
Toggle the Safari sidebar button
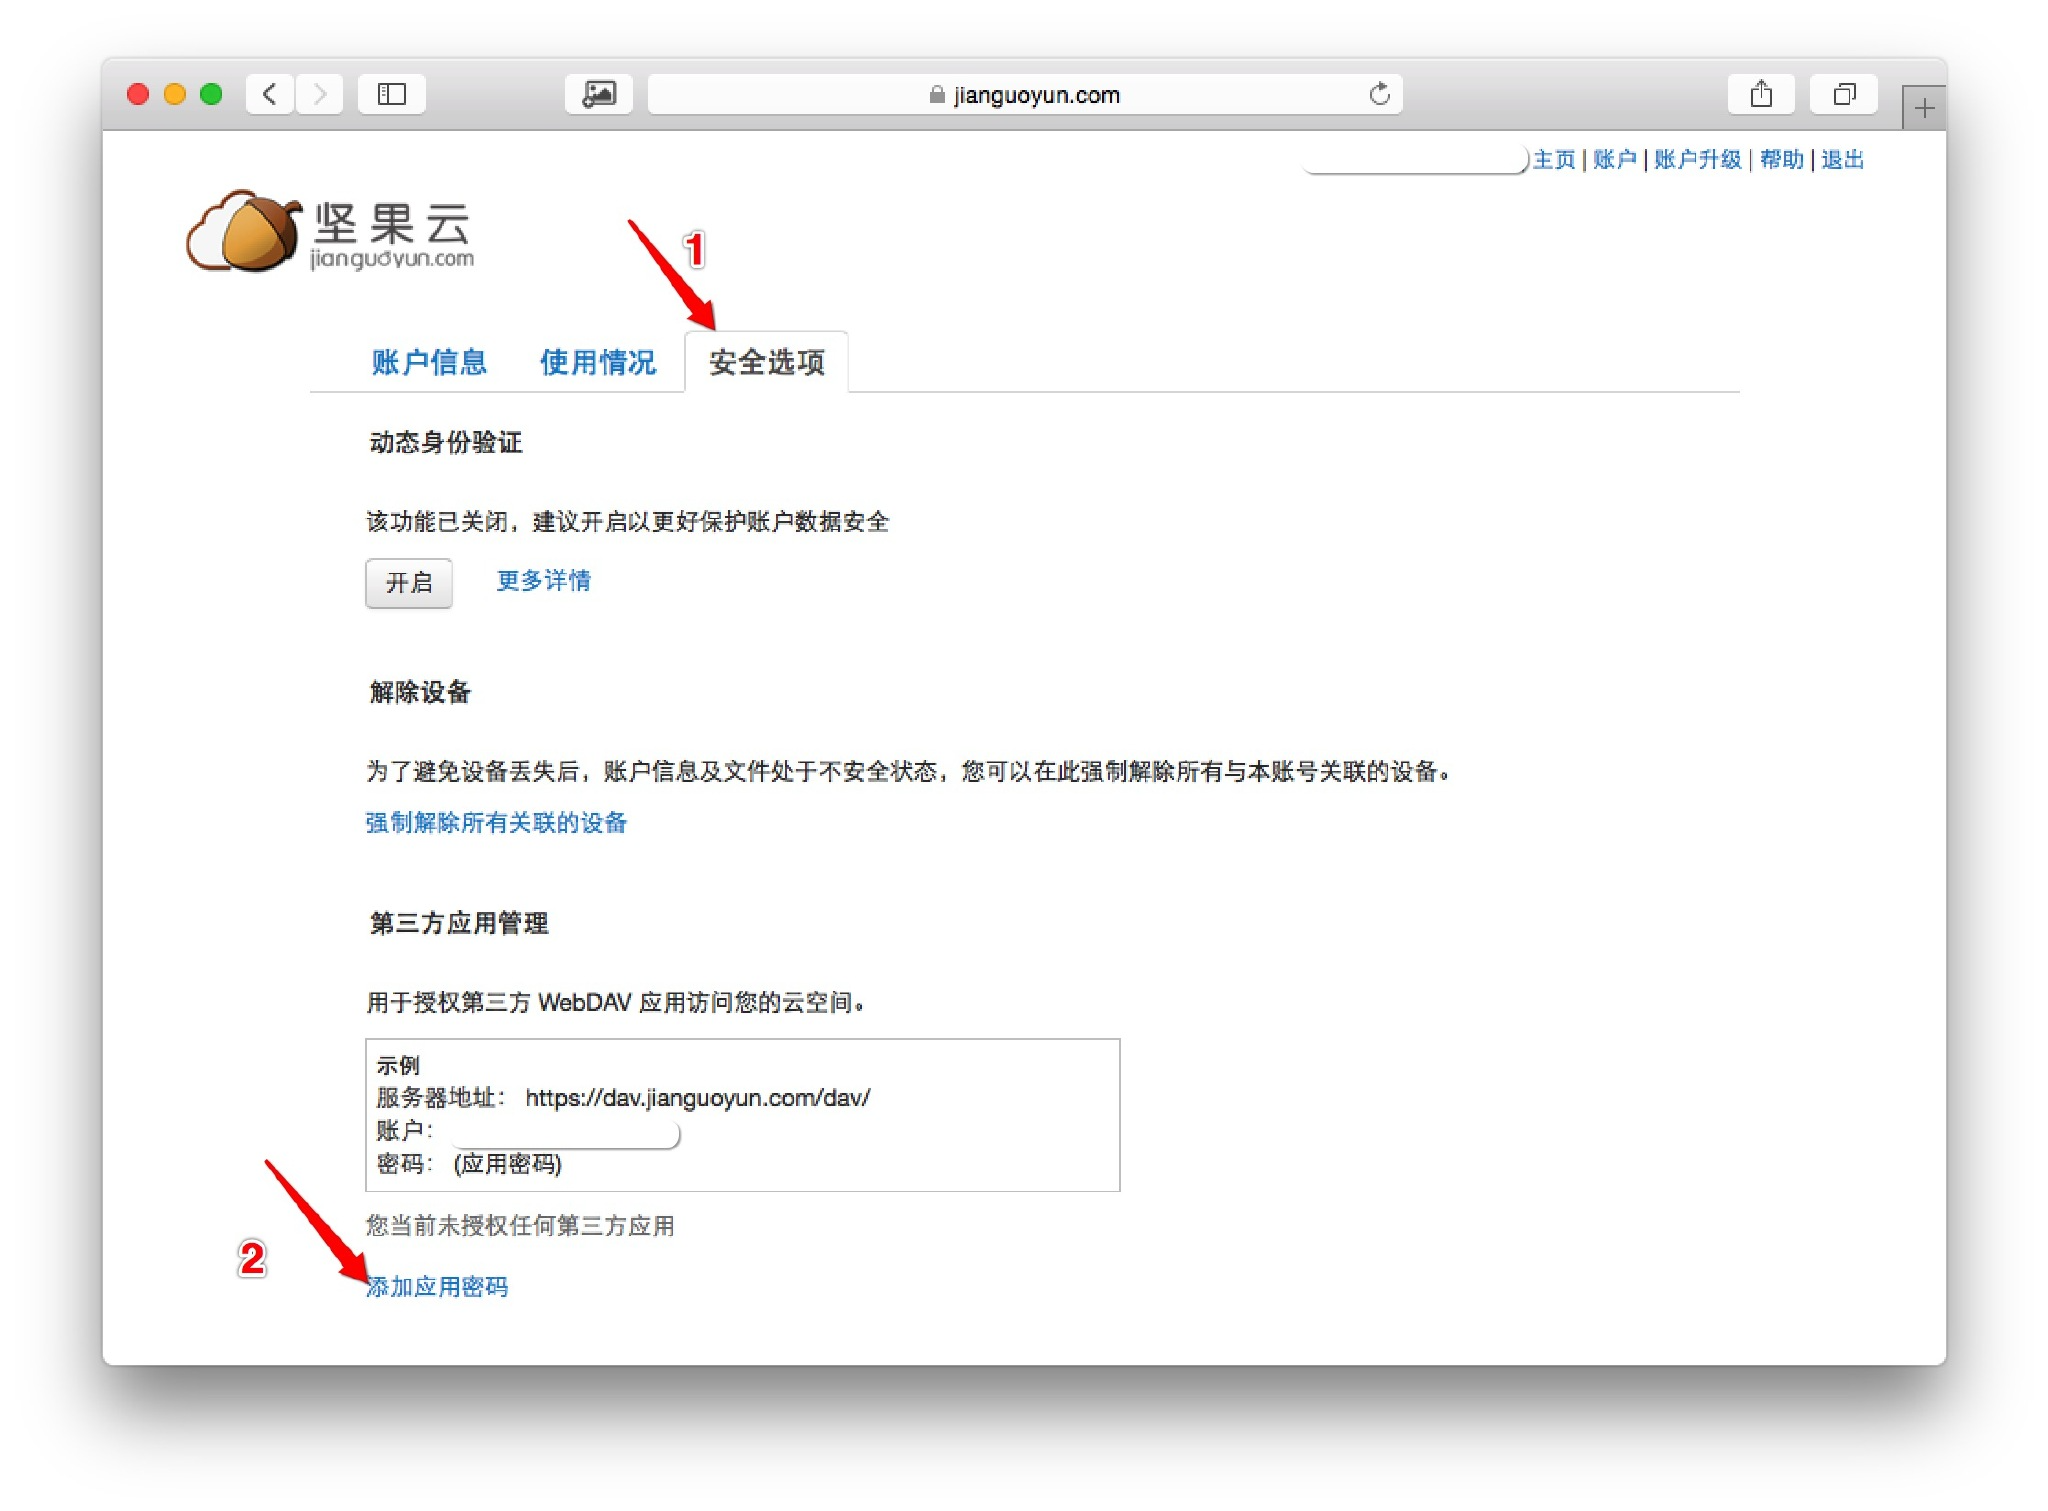tap(392, 94)
